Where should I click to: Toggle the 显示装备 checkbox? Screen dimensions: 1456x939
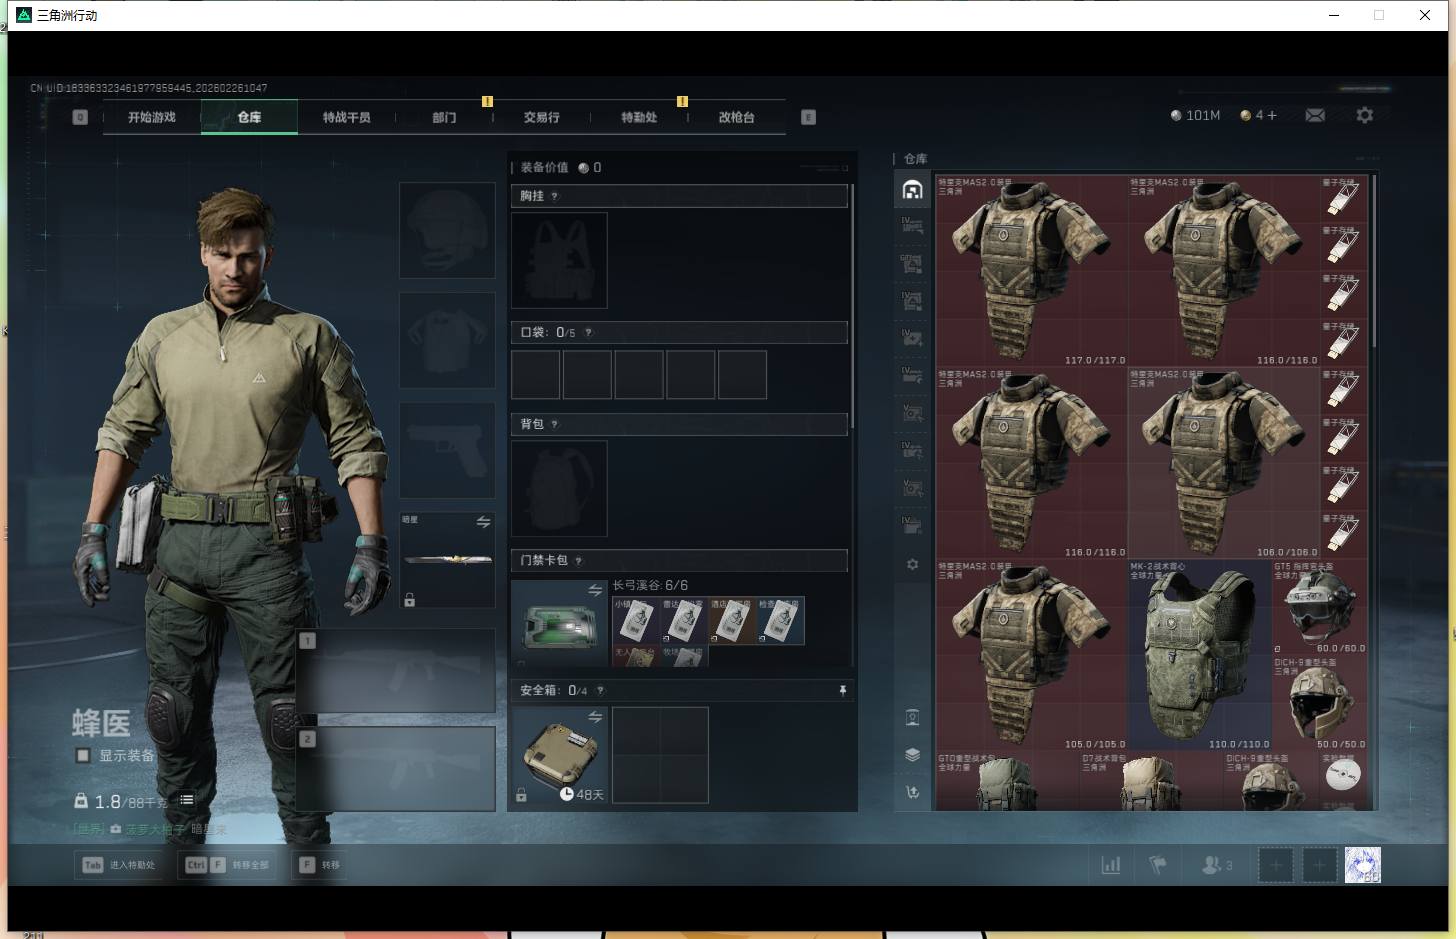[x=83, y=755]
